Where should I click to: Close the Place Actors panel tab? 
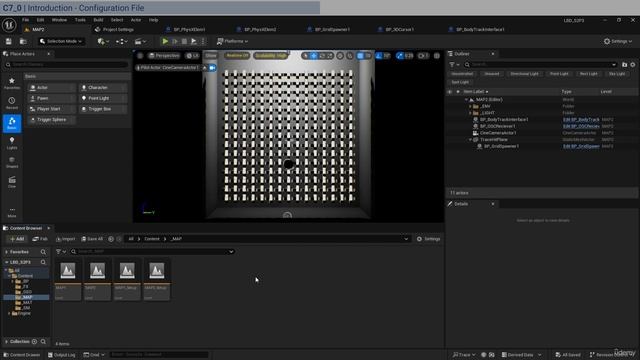(49, 54)
